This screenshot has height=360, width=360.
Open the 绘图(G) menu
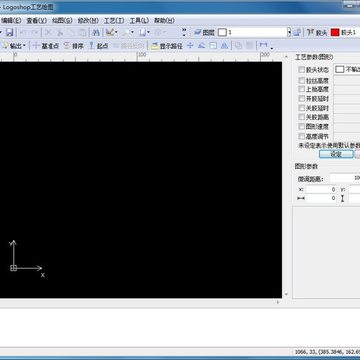click(62, 21)
